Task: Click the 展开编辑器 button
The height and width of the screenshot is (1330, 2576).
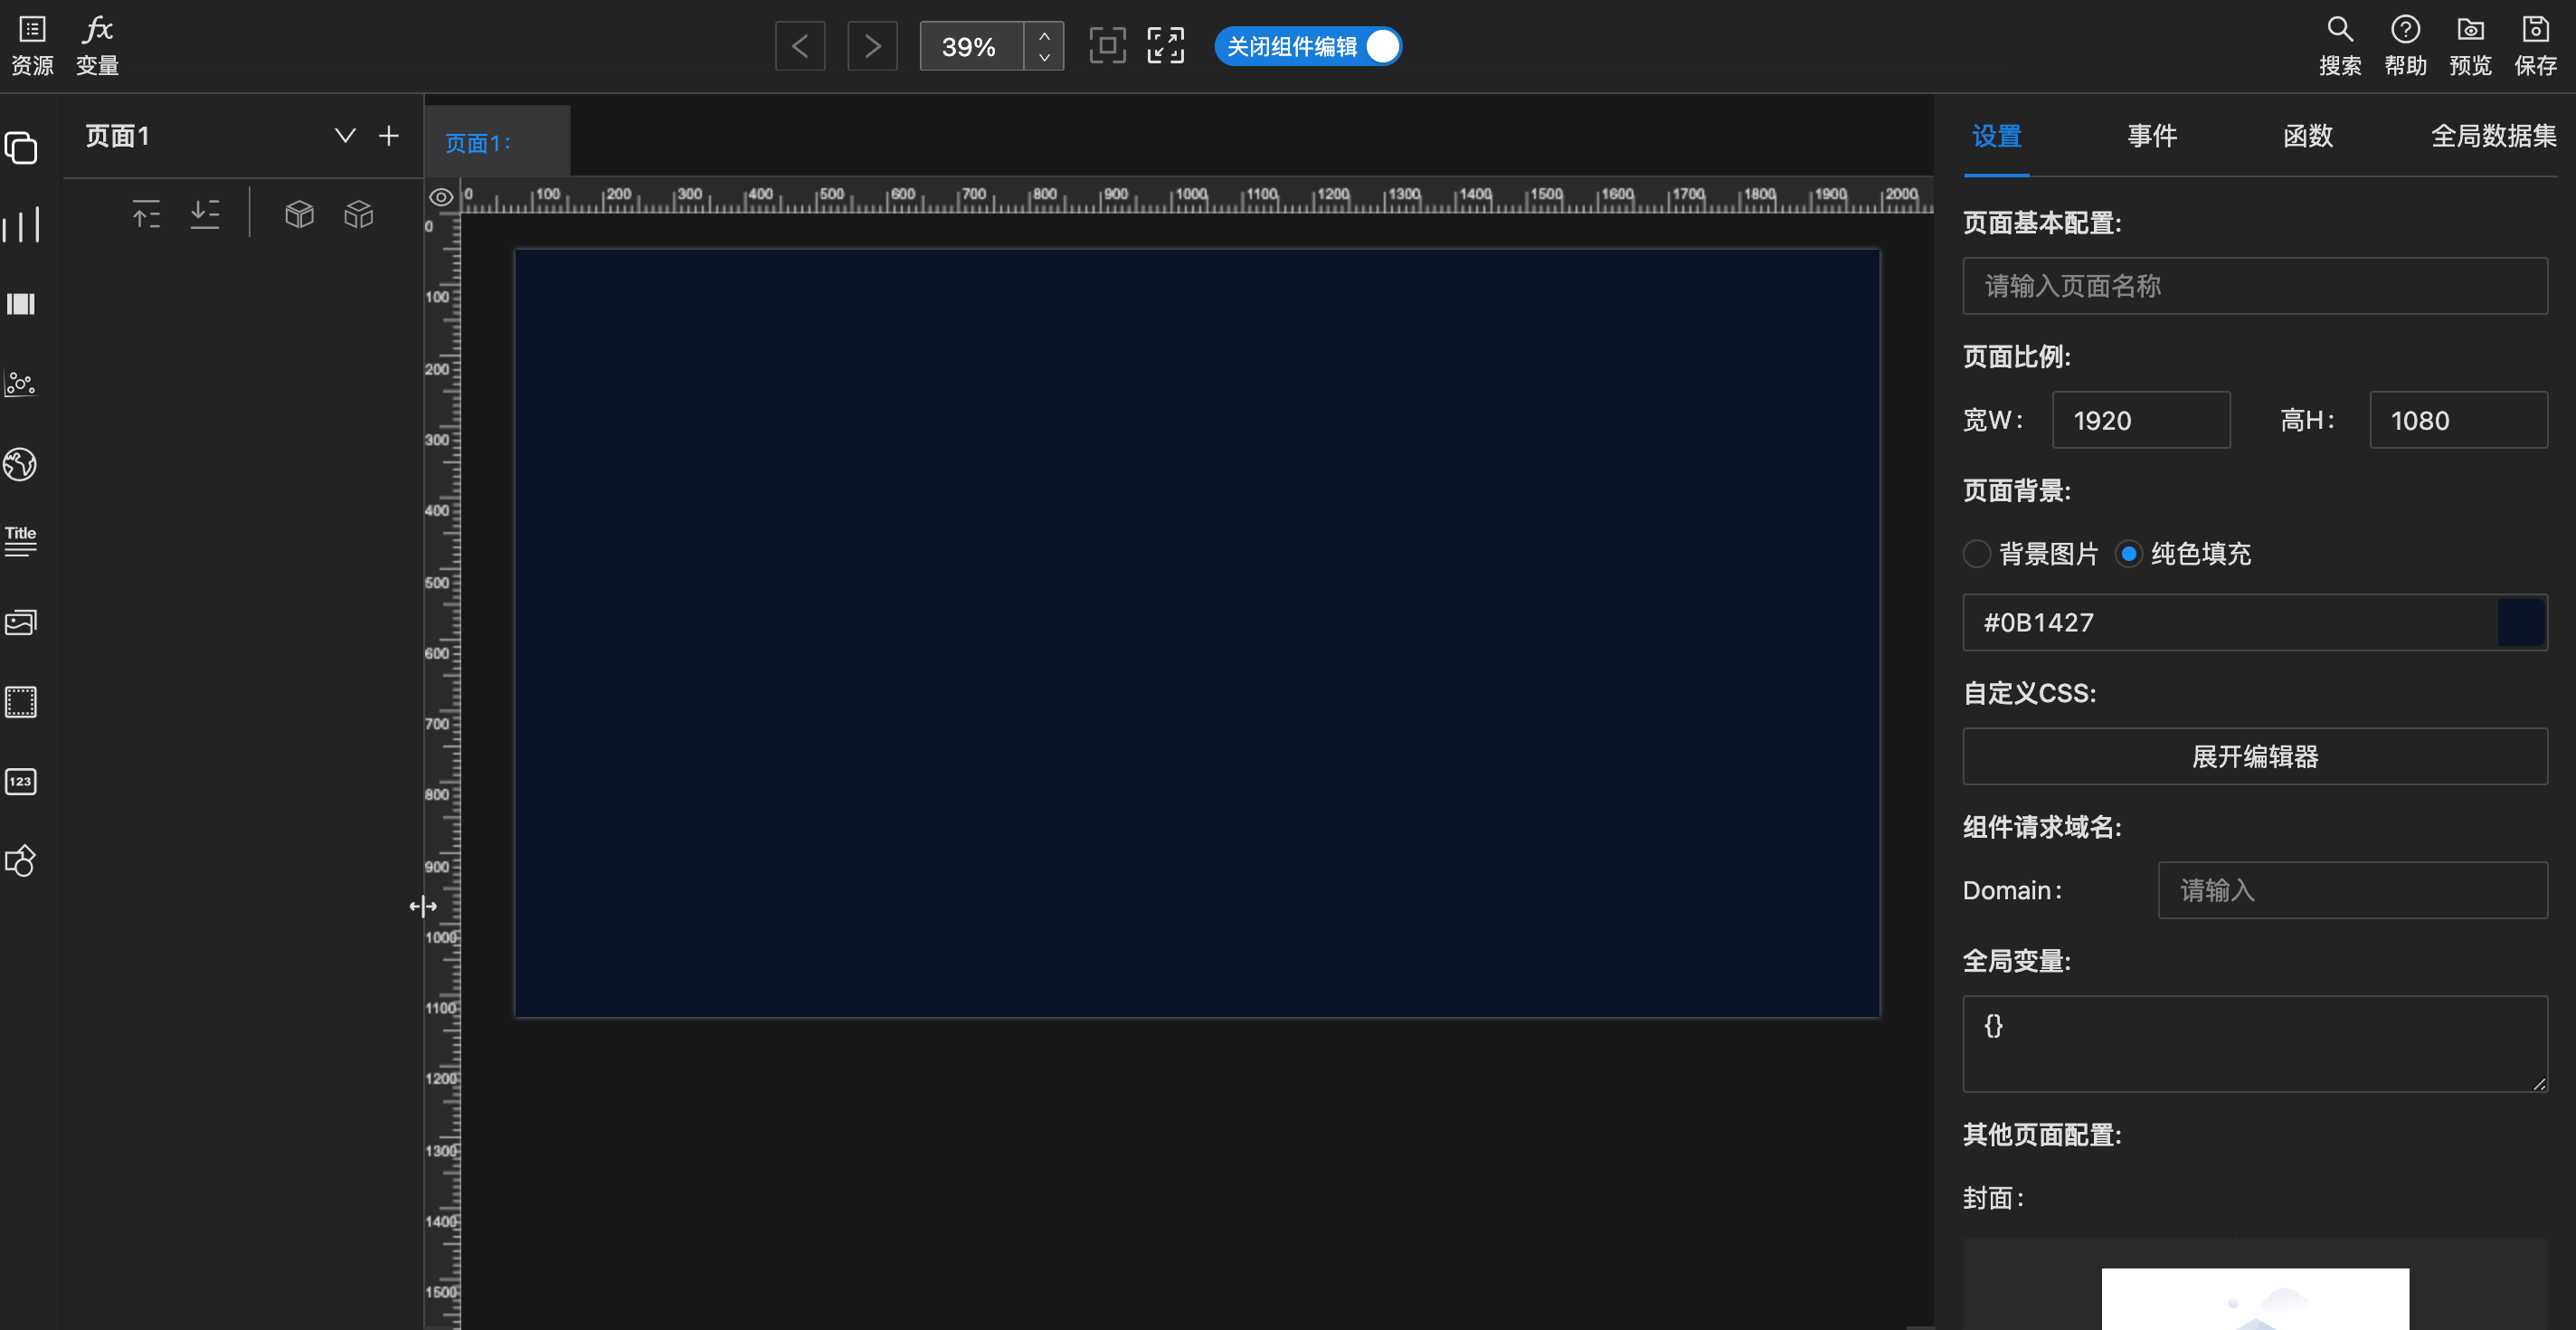Action: 2254,756
